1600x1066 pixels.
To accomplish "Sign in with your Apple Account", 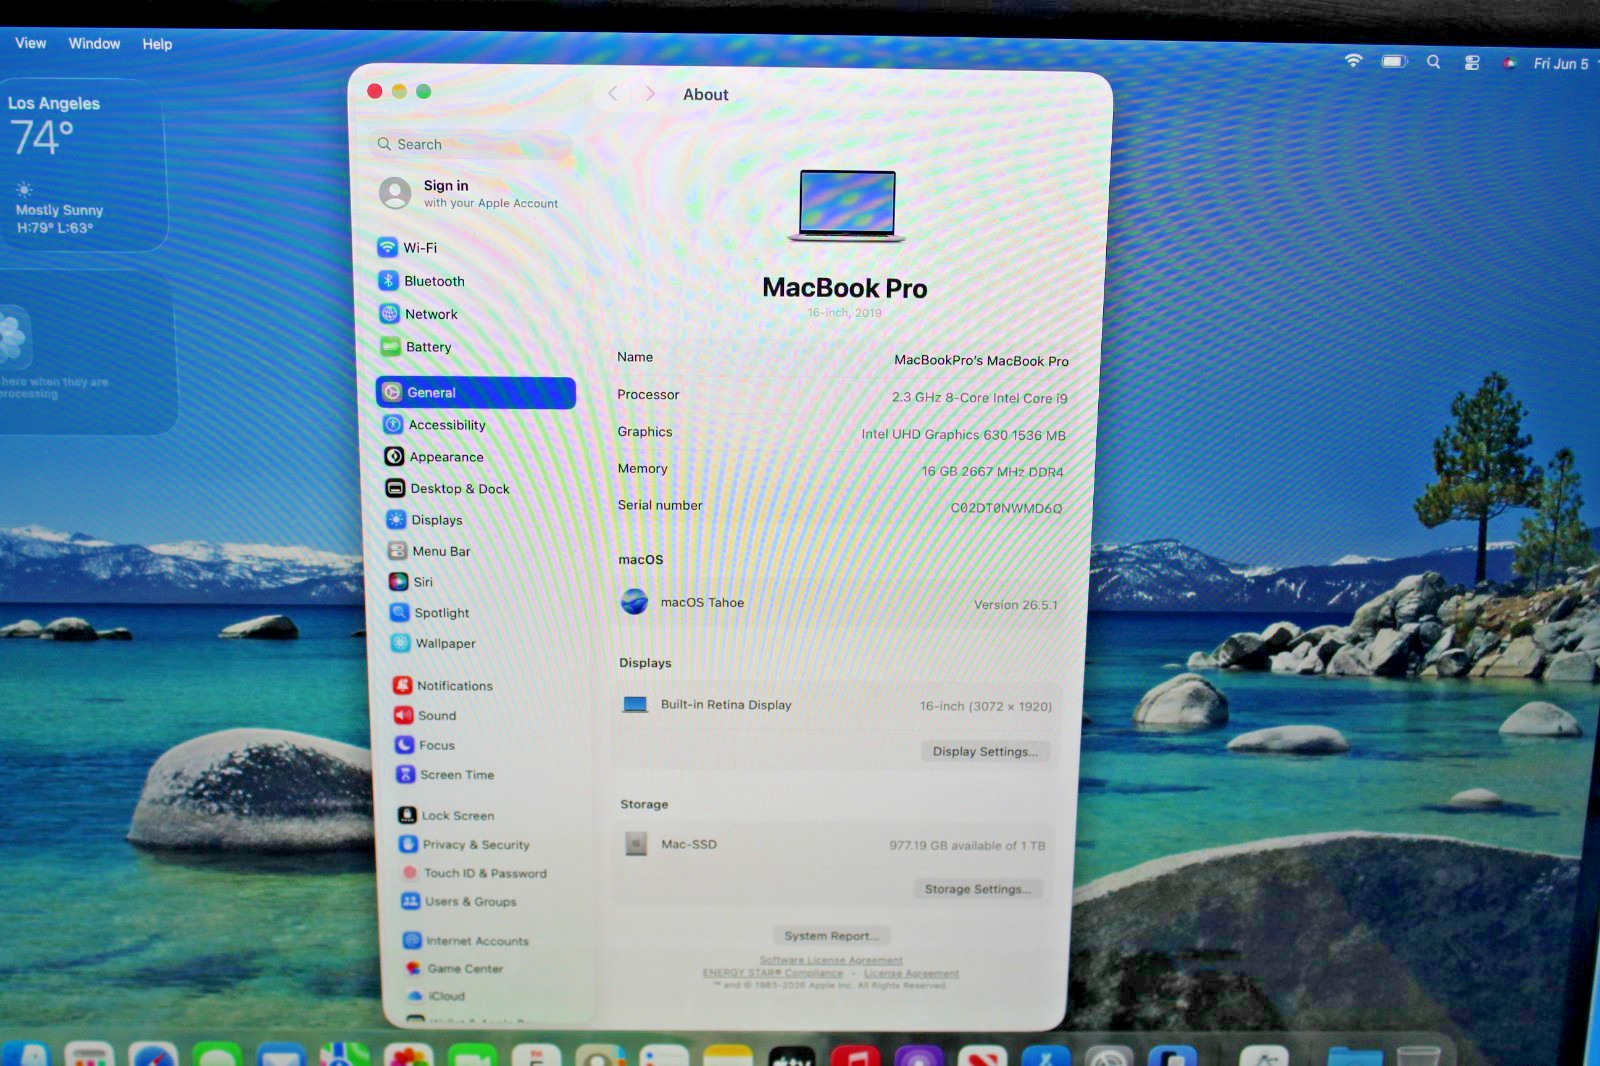I will point(470,193).
